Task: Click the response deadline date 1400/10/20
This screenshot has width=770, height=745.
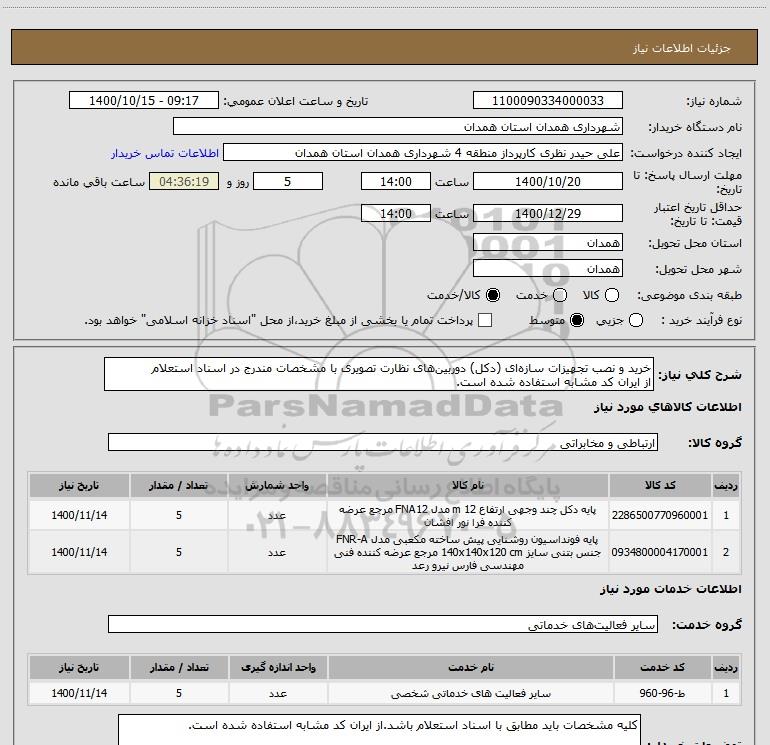Action: 548,181
